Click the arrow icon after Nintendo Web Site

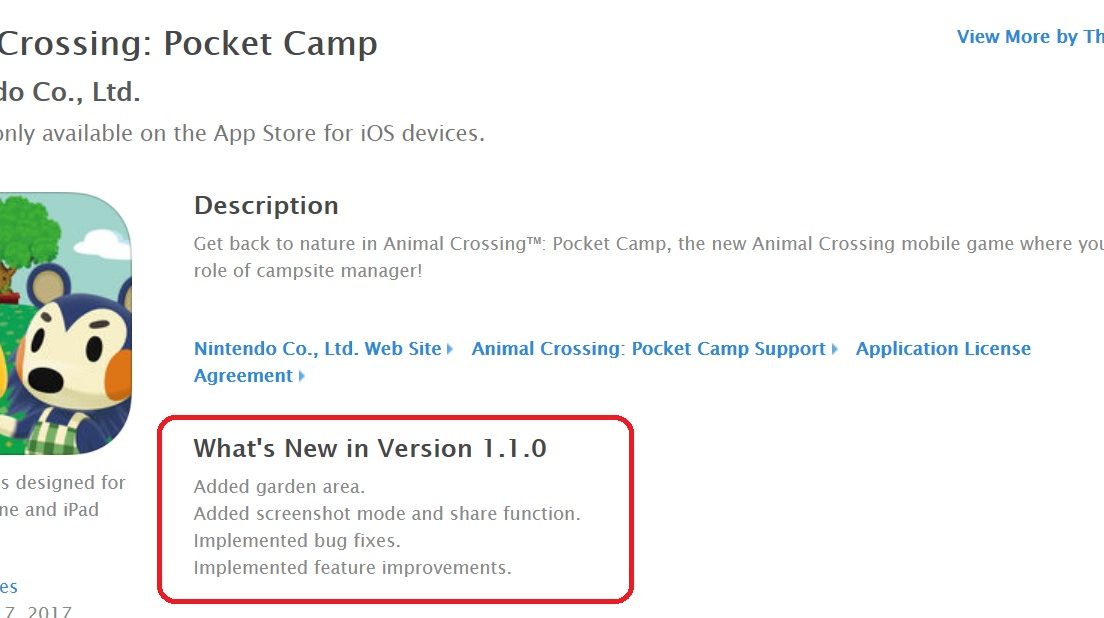point(450,349)
